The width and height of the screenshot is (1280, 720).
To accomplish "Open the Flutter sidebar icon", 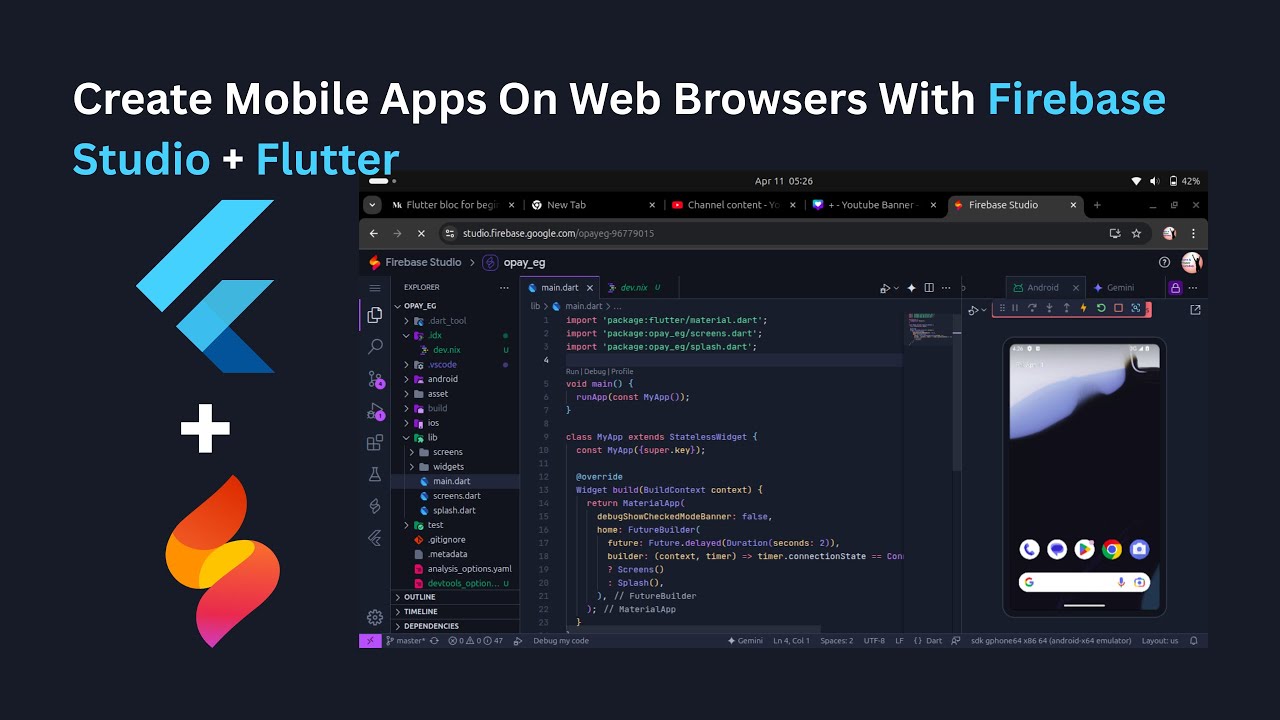I will [375, 538].
